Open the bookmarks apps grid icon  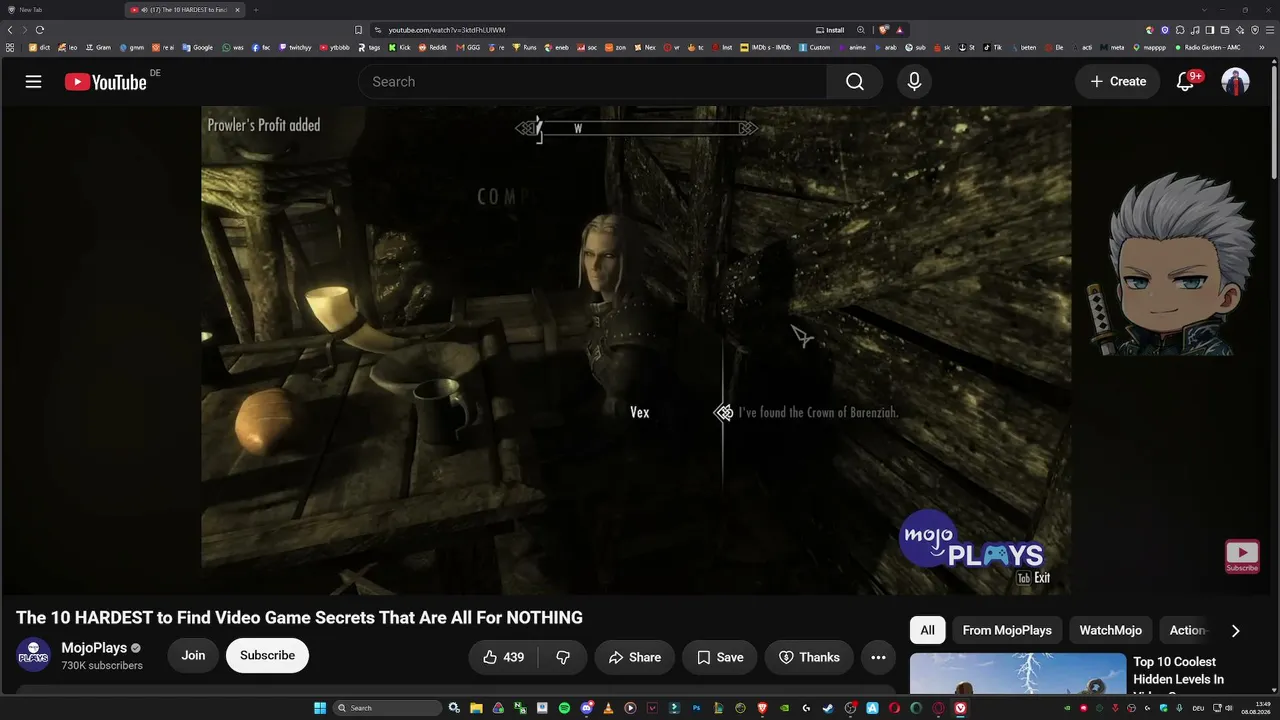click(10, 47)
